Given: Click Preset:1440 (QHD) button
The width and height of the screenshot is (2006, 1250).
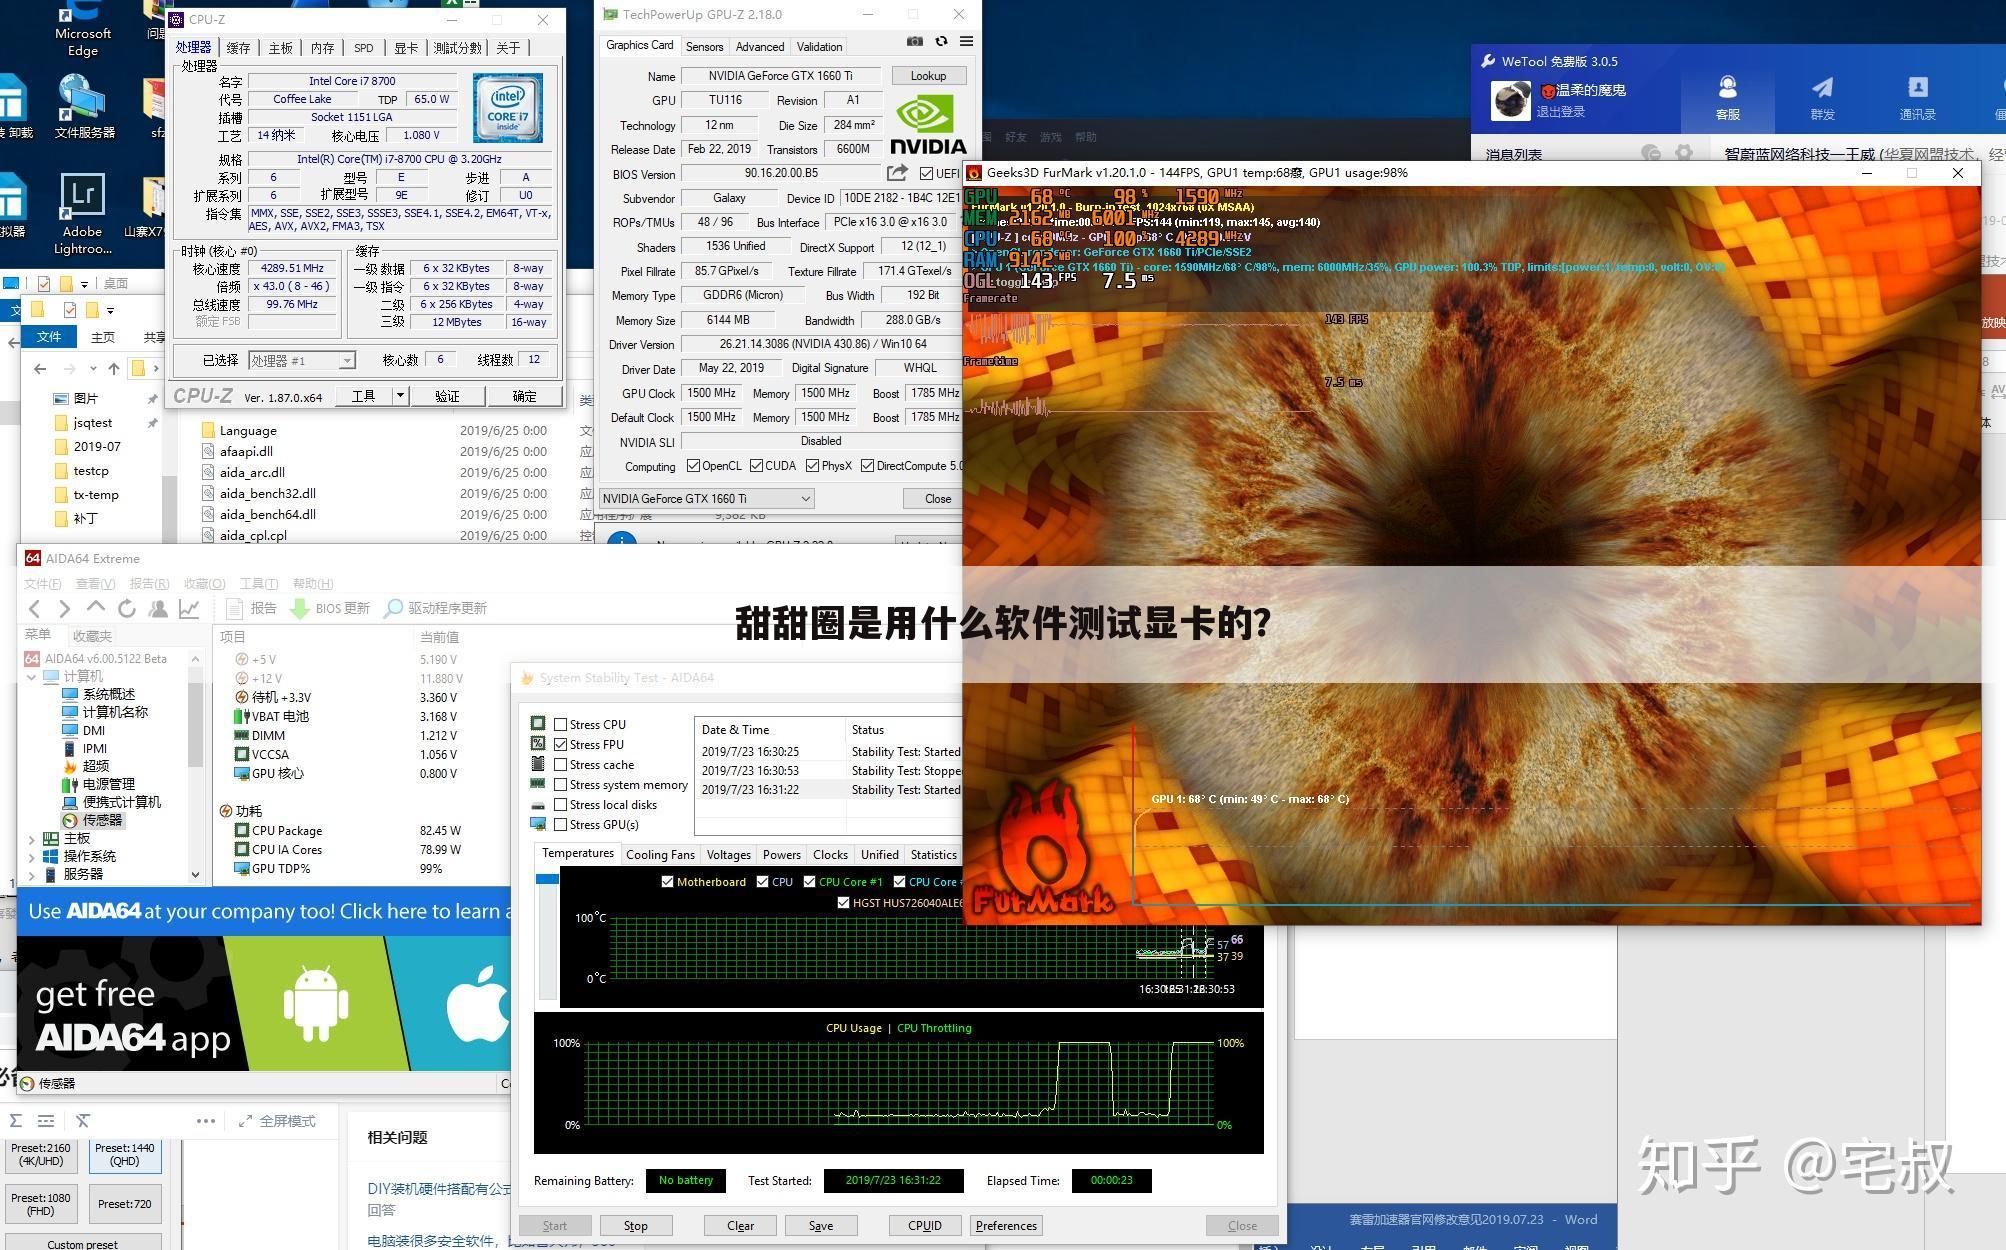Looking at the screenshot, I should coord(125,1155).
